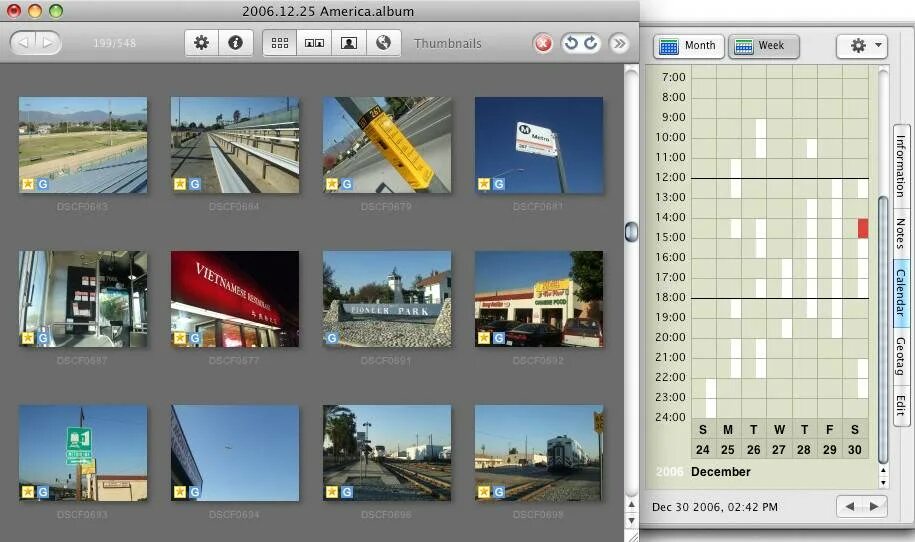Viewport: 915px width, 542px height.
Task: Select Tuesday 26 in the calendar
Action: 753,450
